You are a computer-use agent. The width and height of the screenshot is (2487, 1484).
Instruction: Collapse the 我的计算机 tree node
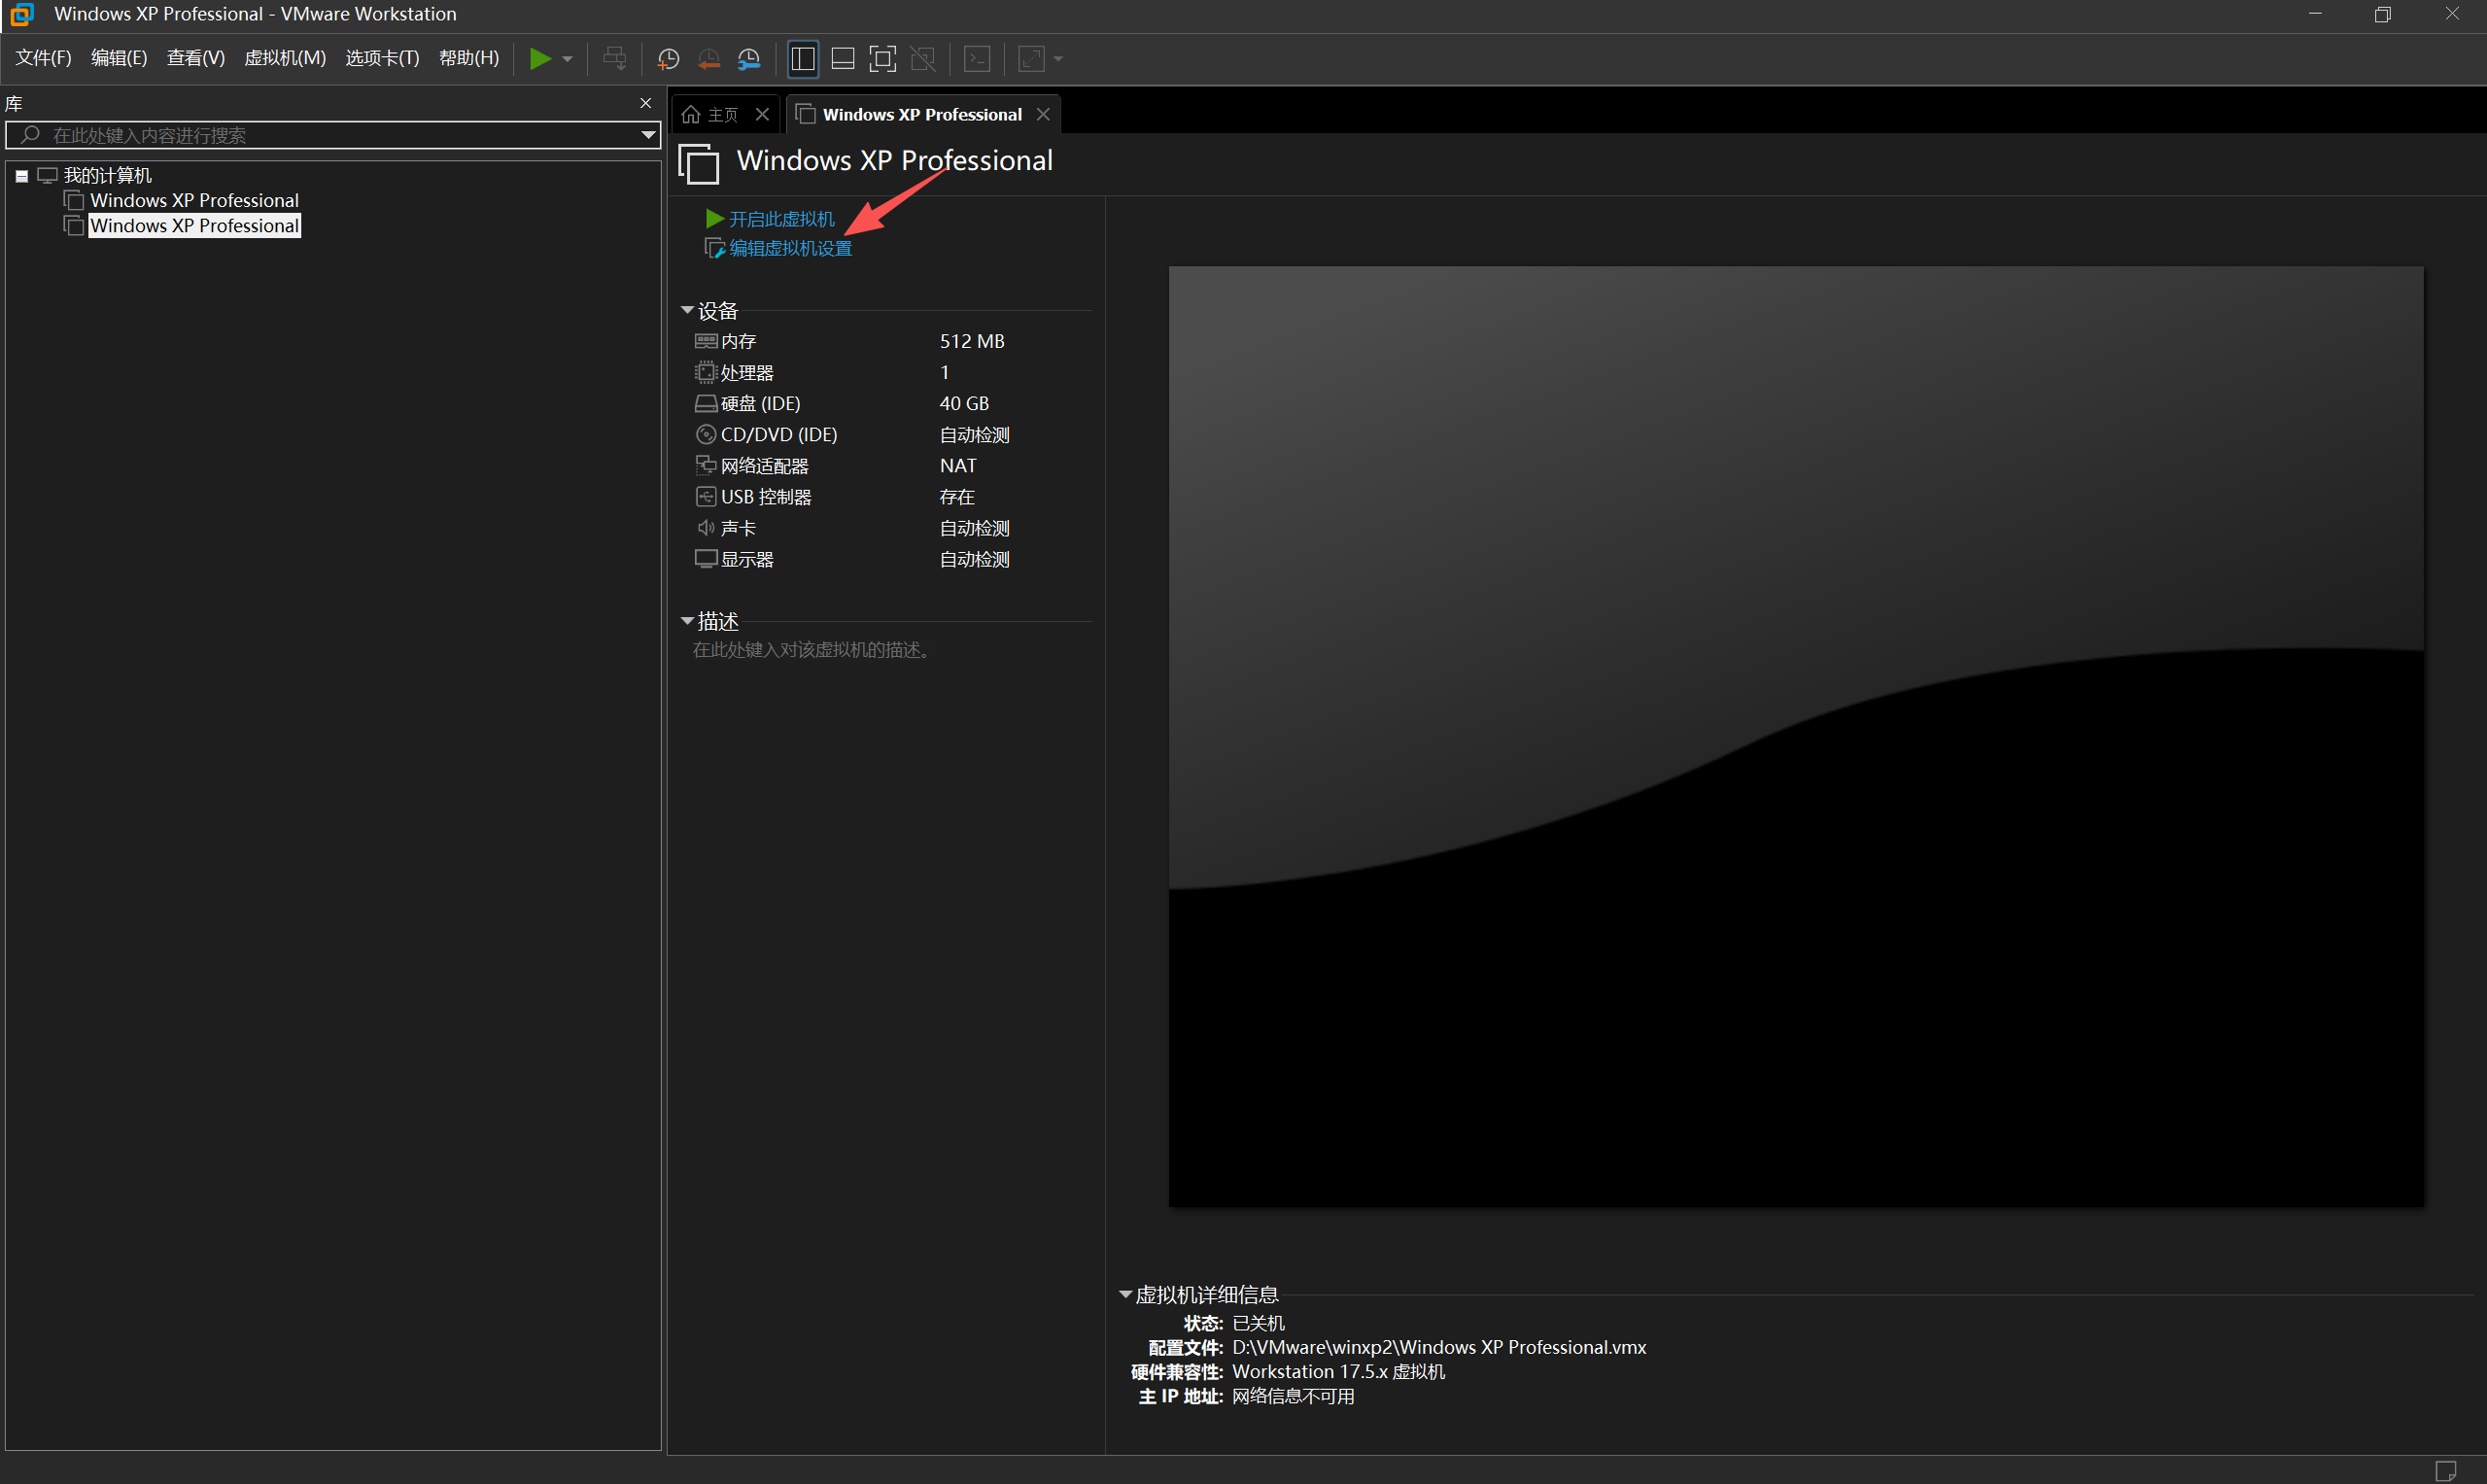tap(22, 176)
